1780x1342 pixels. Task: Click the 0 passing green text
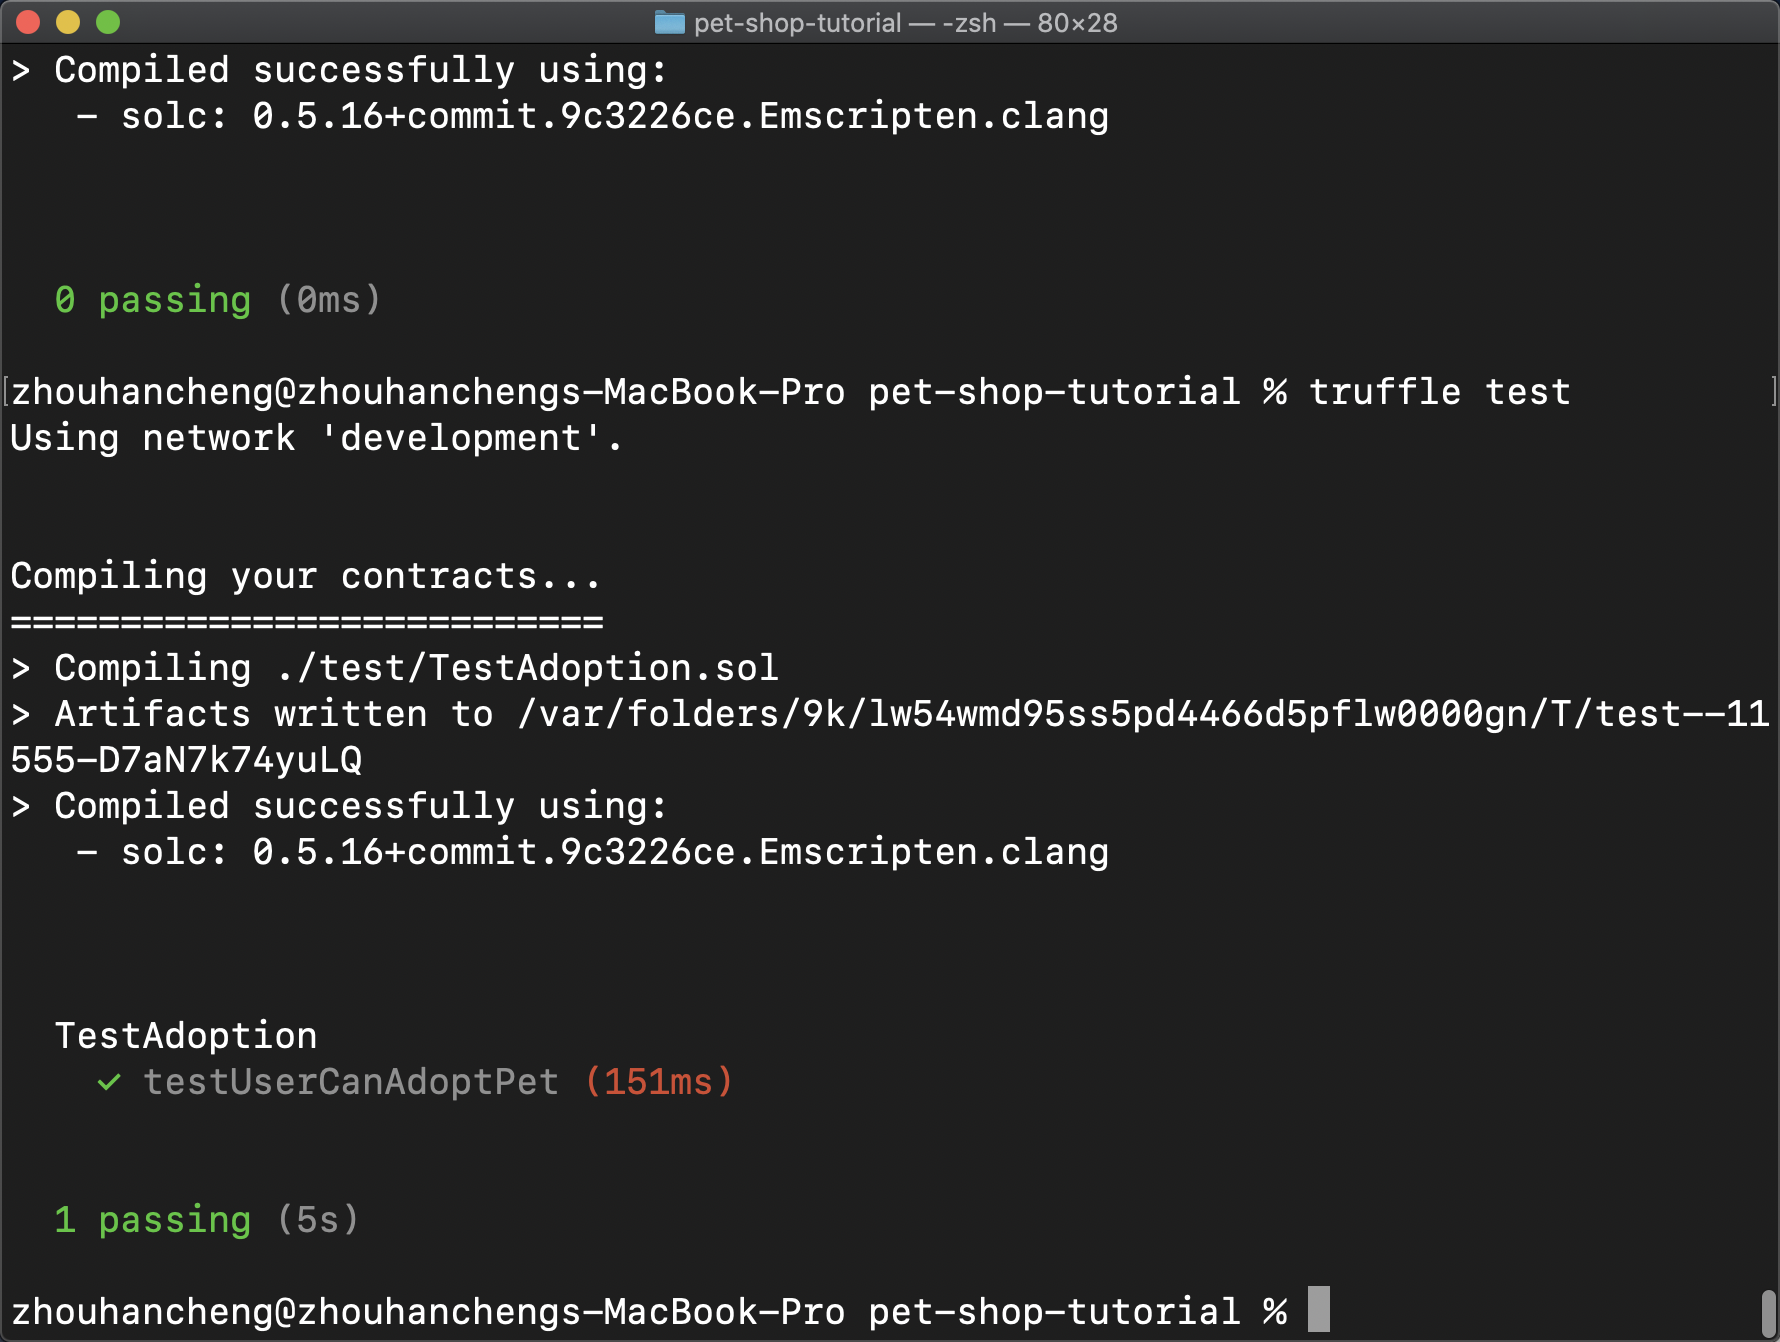pyautogui.click(x=155, y=299)
